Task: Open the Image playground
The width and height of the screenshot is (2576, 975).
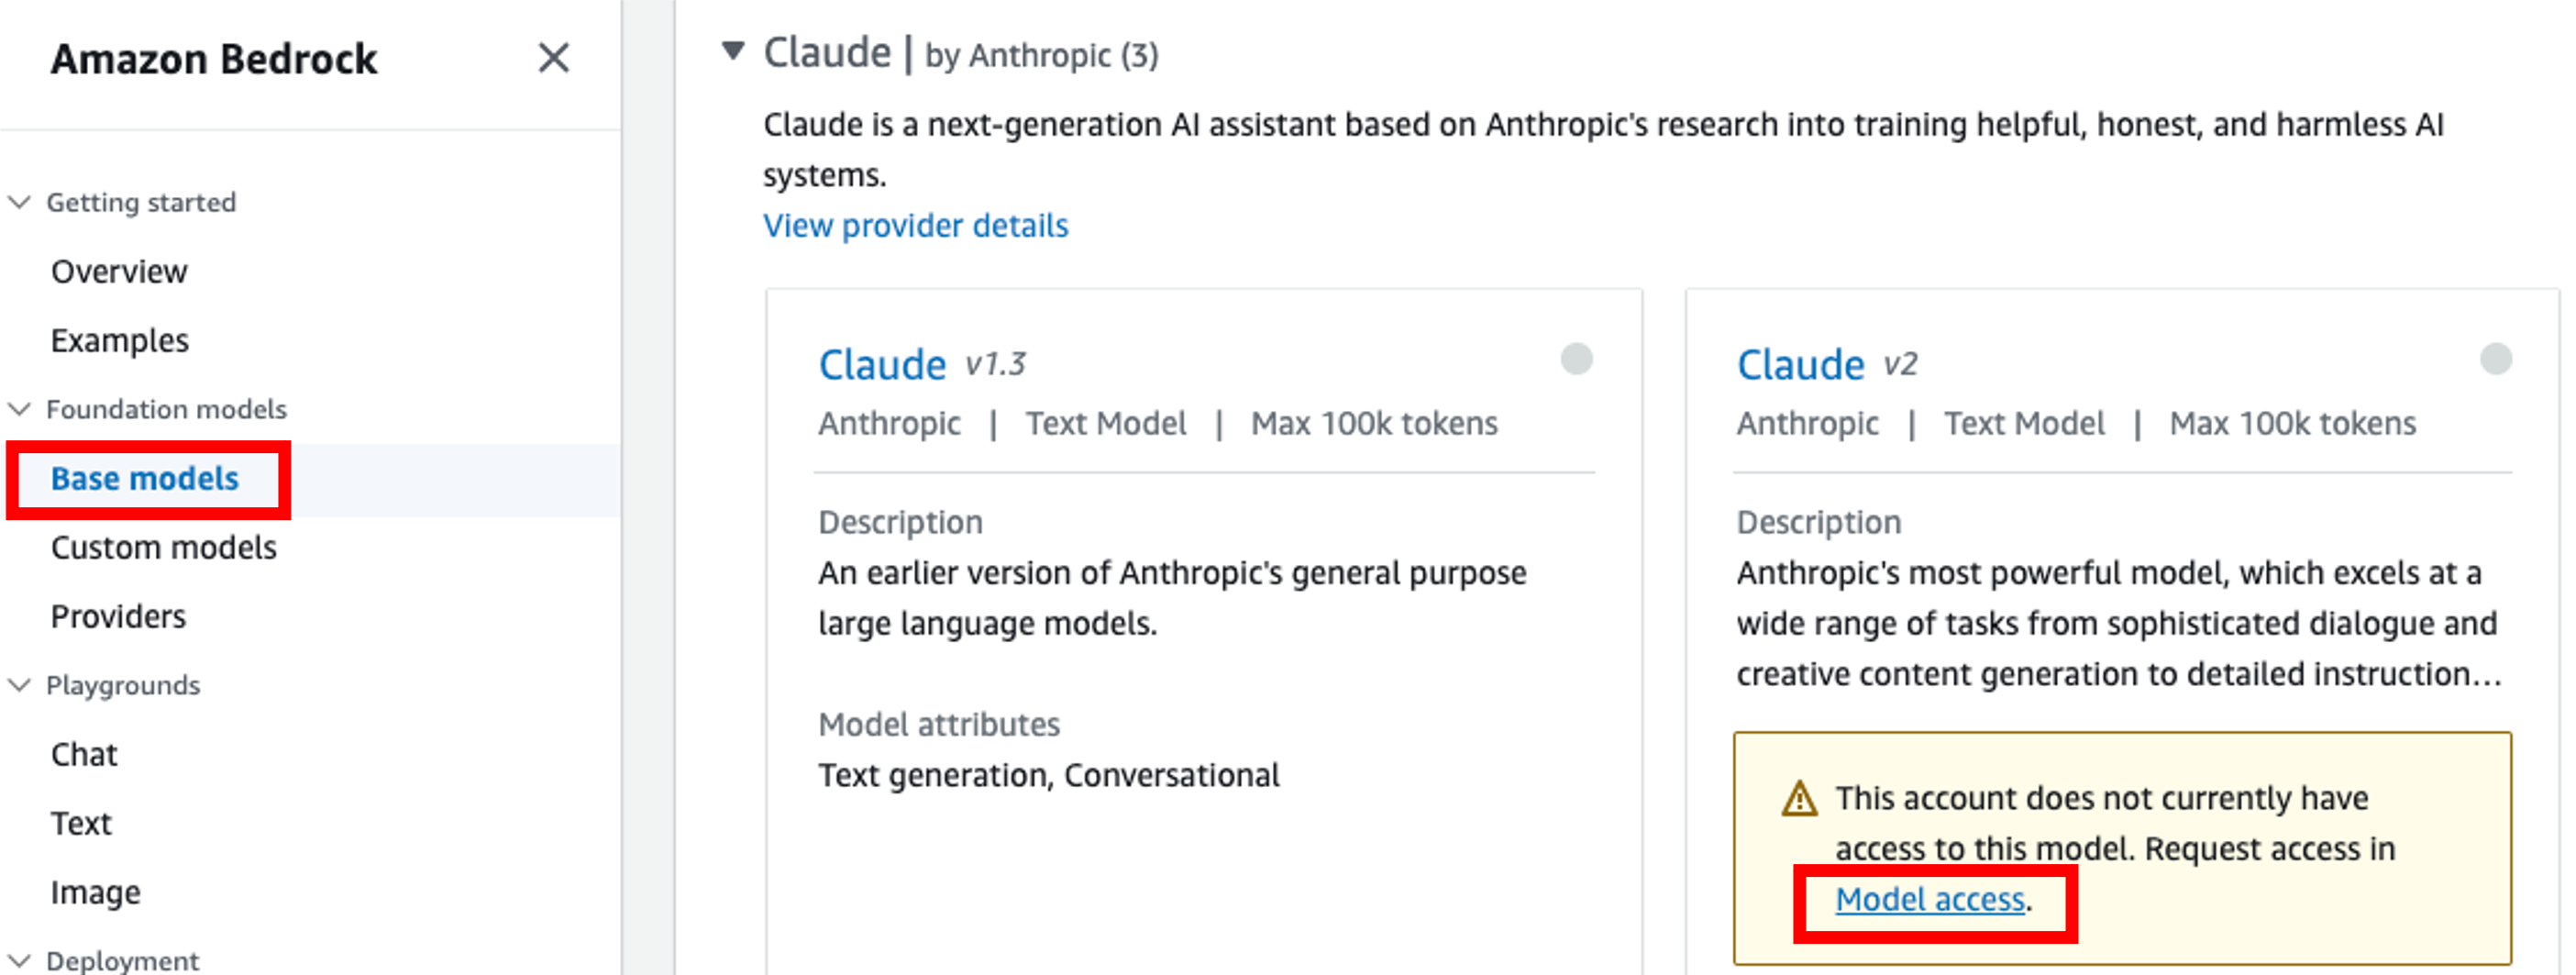Action: [x=95, y=892]
